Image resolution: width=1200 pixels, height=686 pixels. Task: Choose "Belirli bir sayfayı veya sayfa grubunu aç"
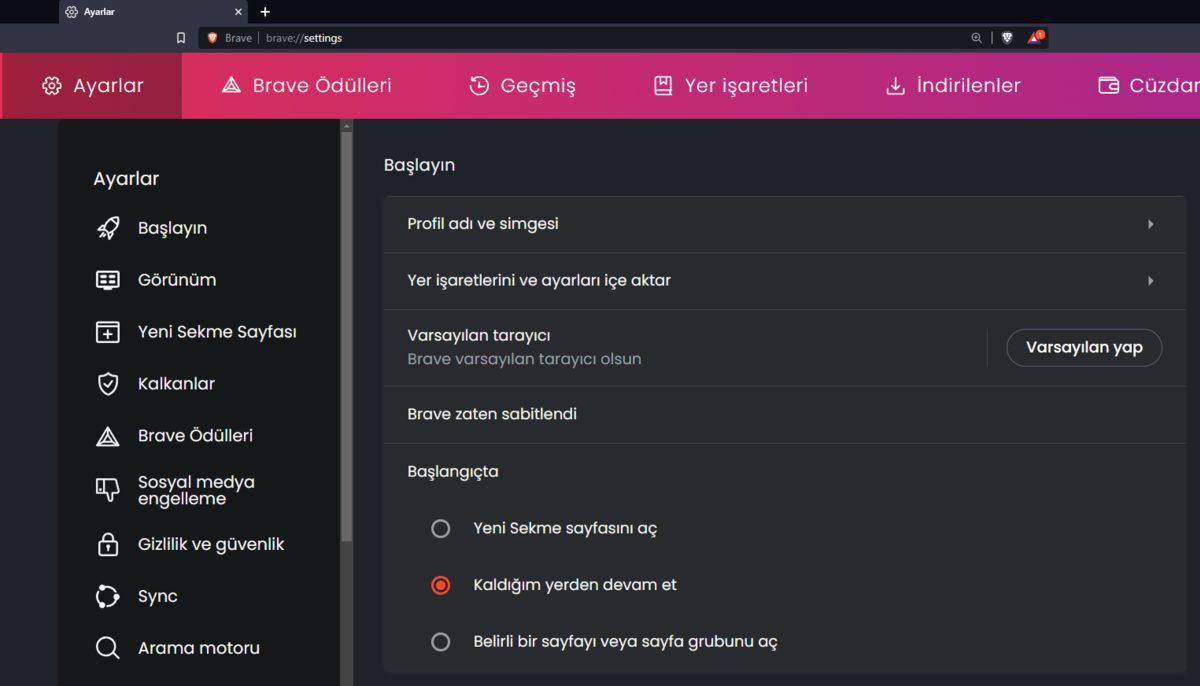[441, 642]
